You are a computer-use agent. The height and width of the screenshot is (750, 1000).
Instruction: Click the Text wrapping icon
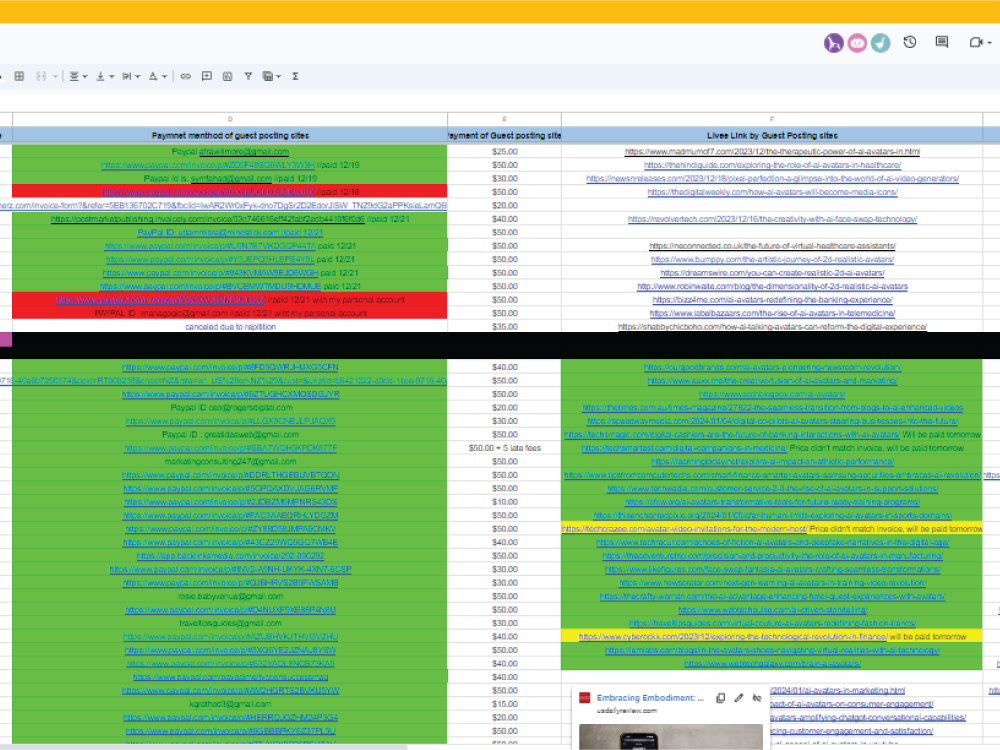tap(127, 76)
